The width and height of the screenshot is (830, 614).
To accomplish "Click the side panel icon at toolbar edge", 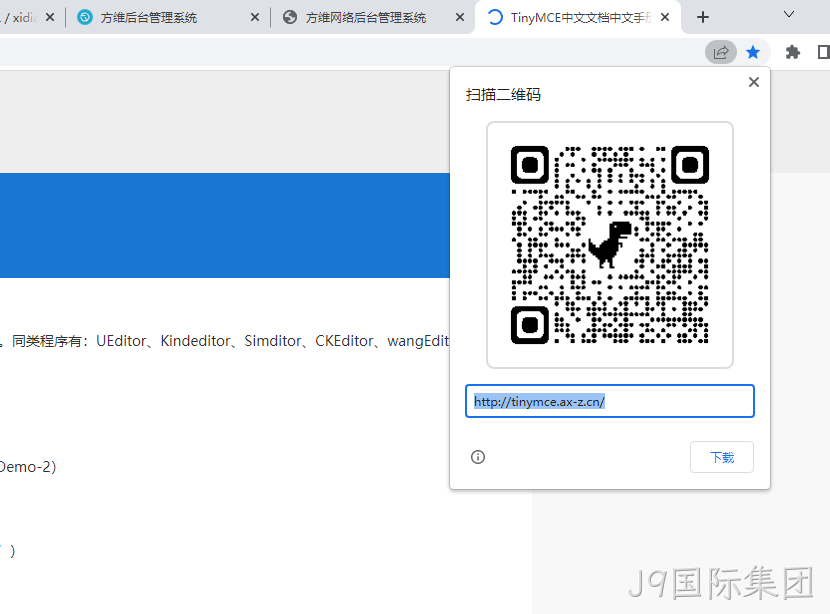I will [824, 52].
